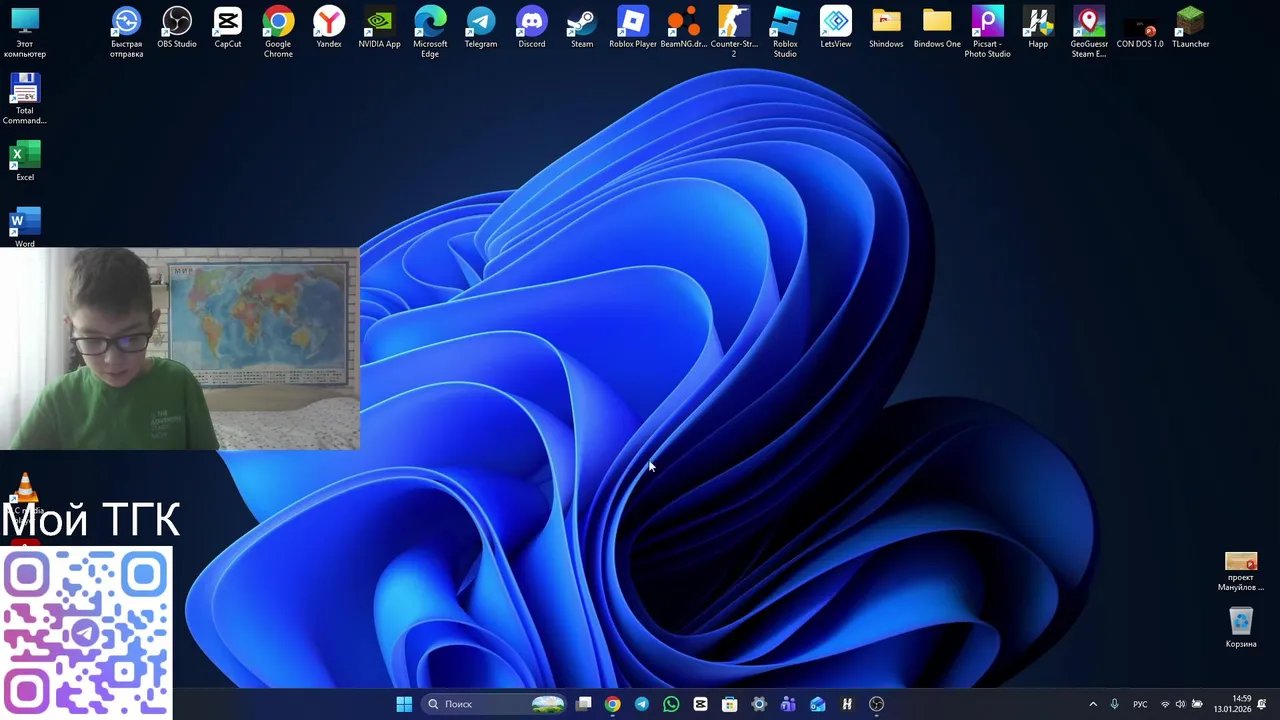Launch GeoGuessr Steam Edition shortcut
Image resolution: width=1280 pixels, height=720 pixels.
[x=1089, y=32]
